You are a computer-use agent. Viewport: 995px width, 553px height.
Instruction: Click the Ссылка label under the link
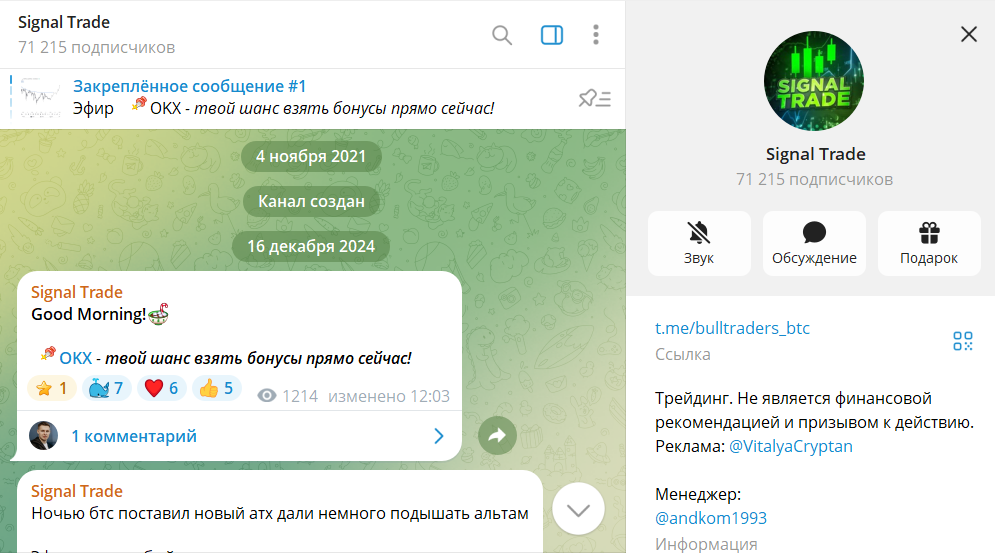(x=682, y=354)
